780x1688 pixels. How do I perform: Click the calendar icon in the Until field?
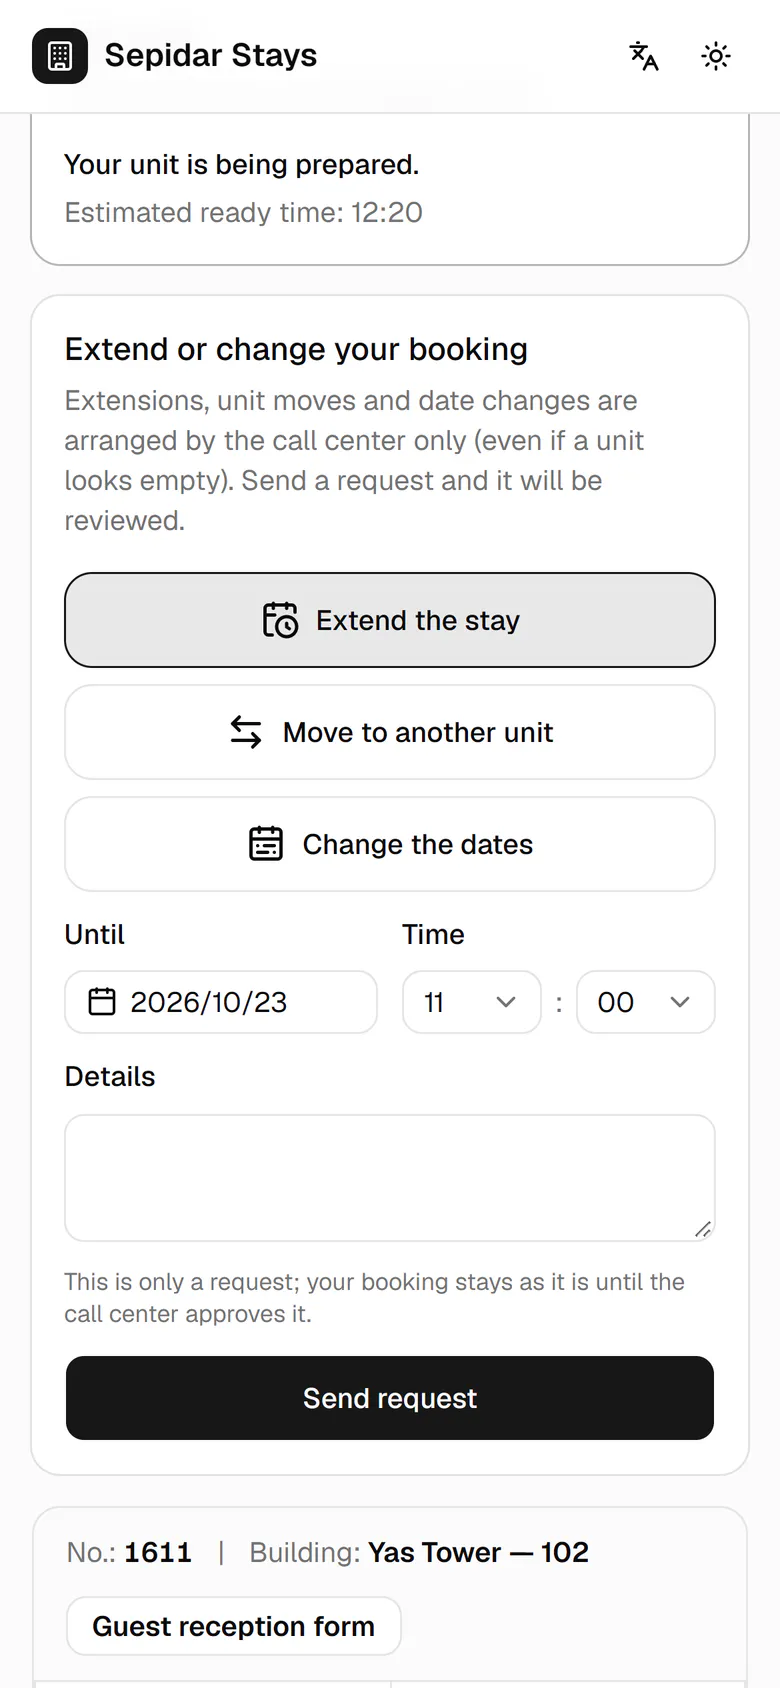click(x=102, y=1002)
